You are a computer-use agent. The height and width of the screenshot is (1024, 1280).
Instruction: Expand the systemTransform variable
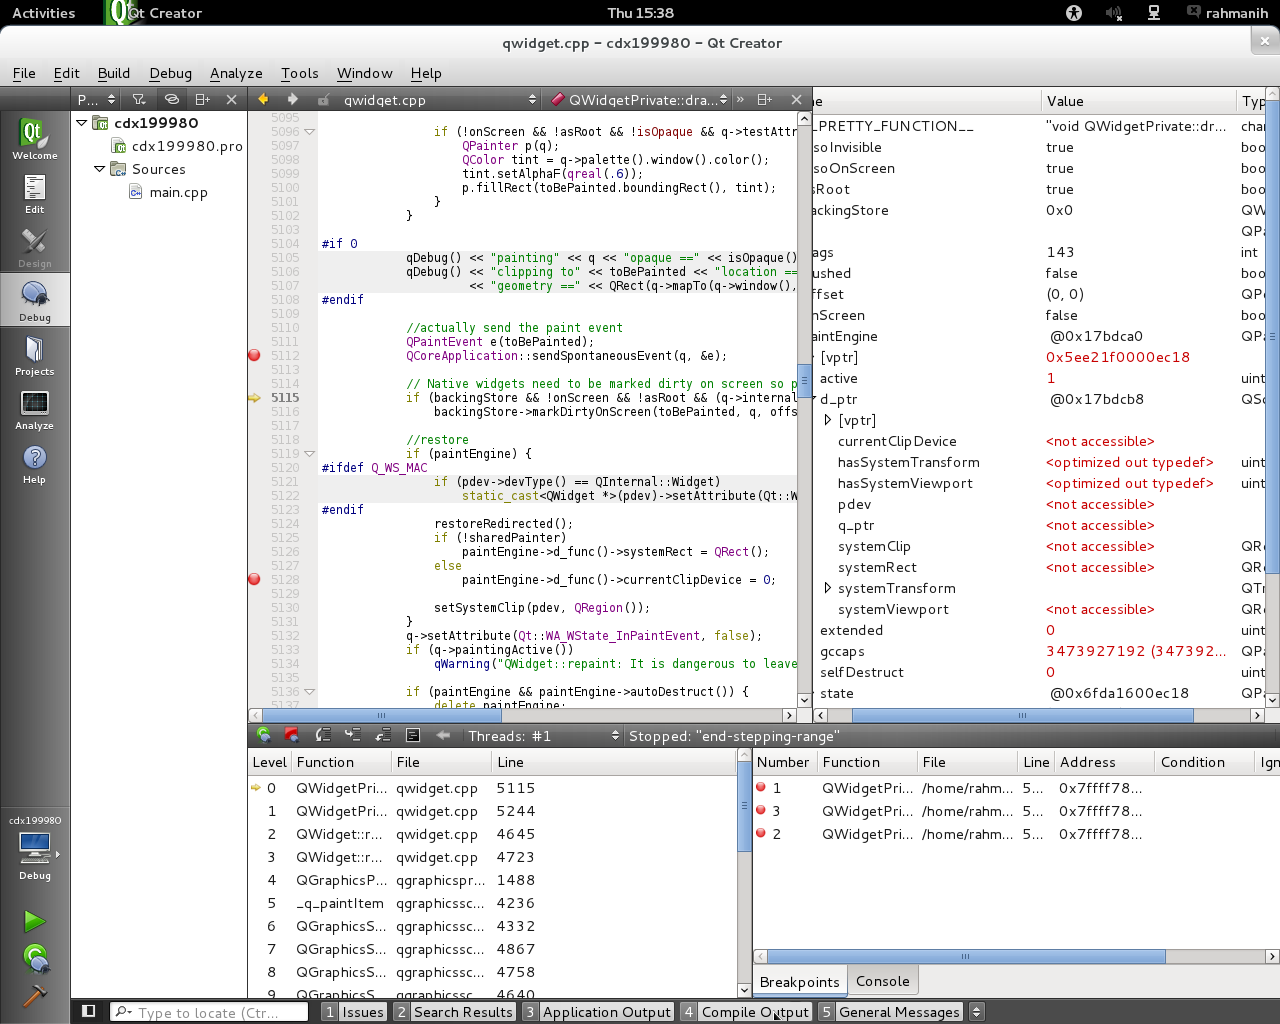(828, 588)
